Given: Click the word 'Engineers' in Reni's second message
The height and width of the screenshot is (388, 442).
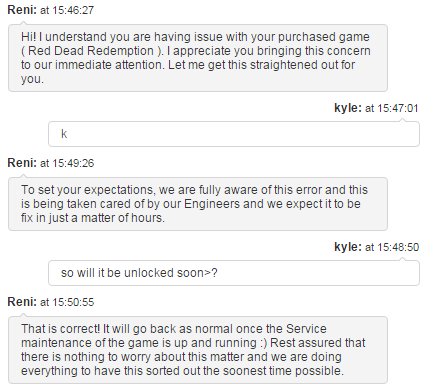Looking at the screenshot, I should [x=212, y=204].
